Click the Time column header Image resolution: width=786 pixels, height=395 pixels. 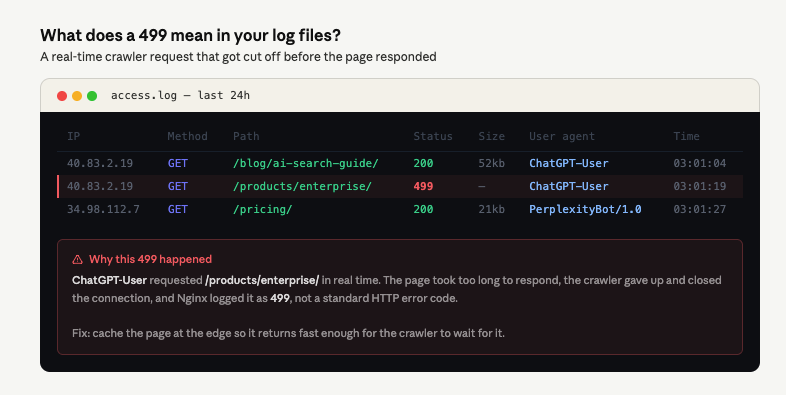686,136
